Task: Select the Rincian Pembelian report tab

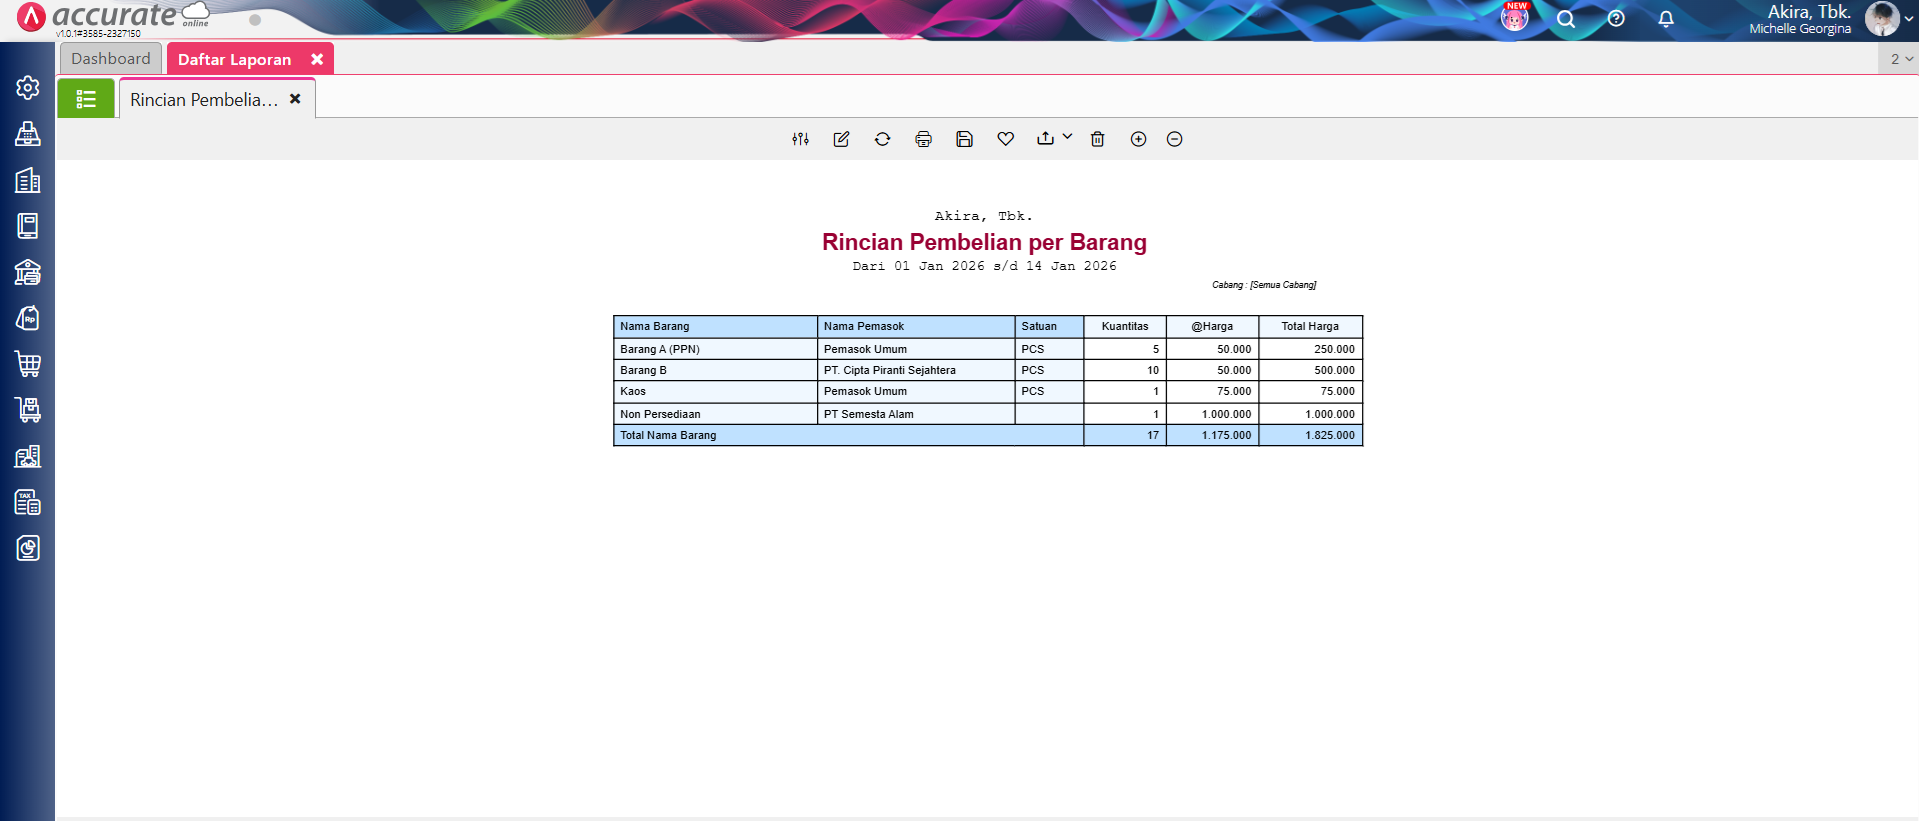Action: click(x=204, y=100)
